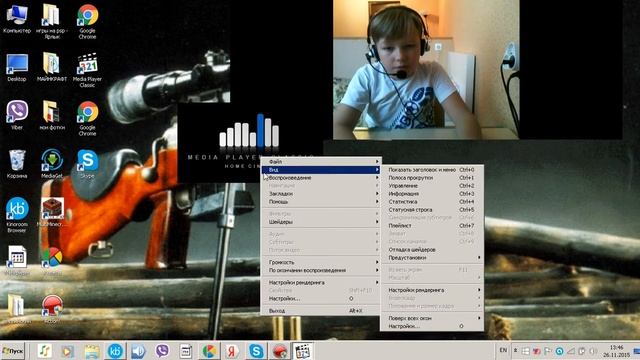The width and height of the screenshot is (640, 360).
Task: Expand 'Настройки рендеринга' in the Вид submenu
Action: [432, 290]
